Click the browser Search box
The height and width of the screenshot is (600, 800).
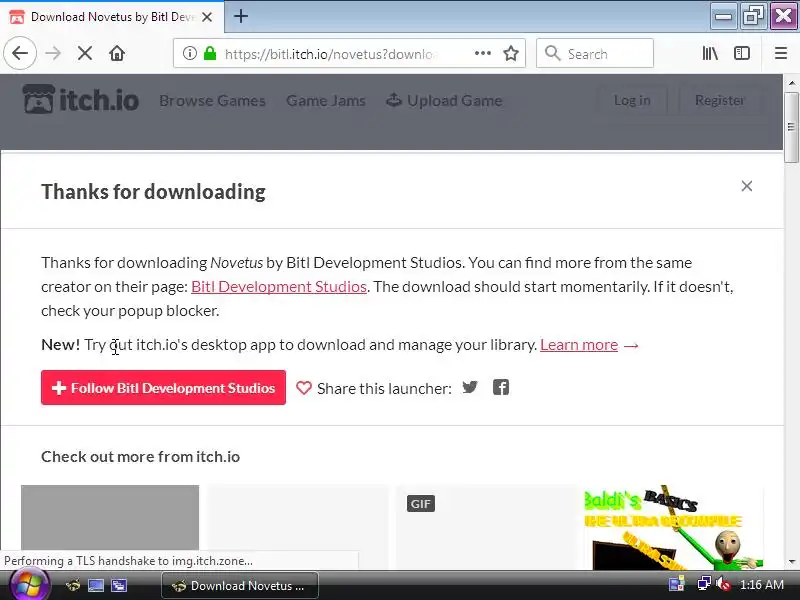point(595,53)
